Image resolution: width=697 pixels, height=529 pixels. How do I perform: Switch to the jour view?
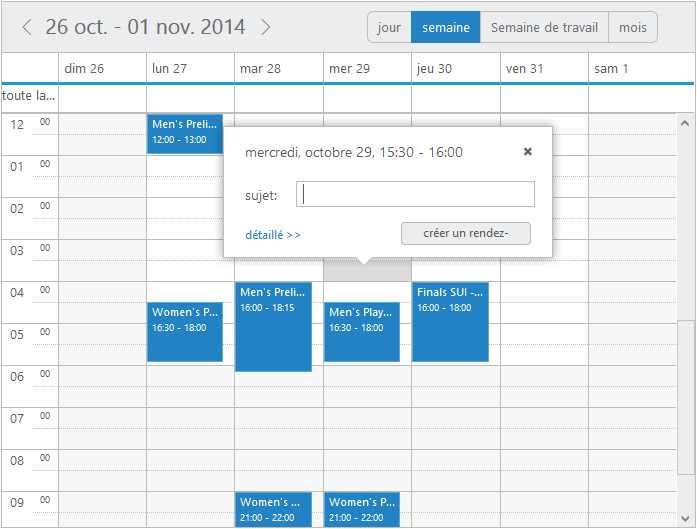coord(389,27)
